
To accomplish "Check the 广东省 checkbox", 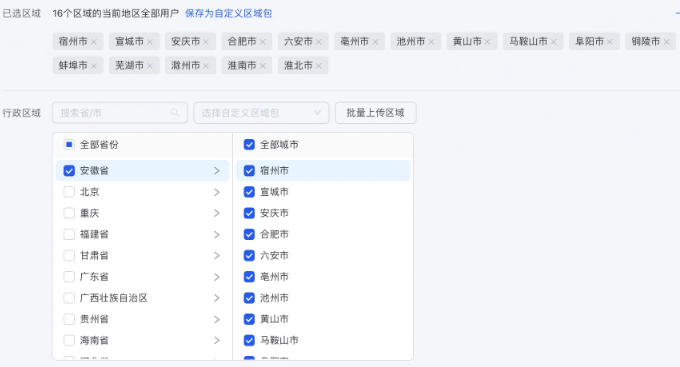I will click(x=69, y=277).
